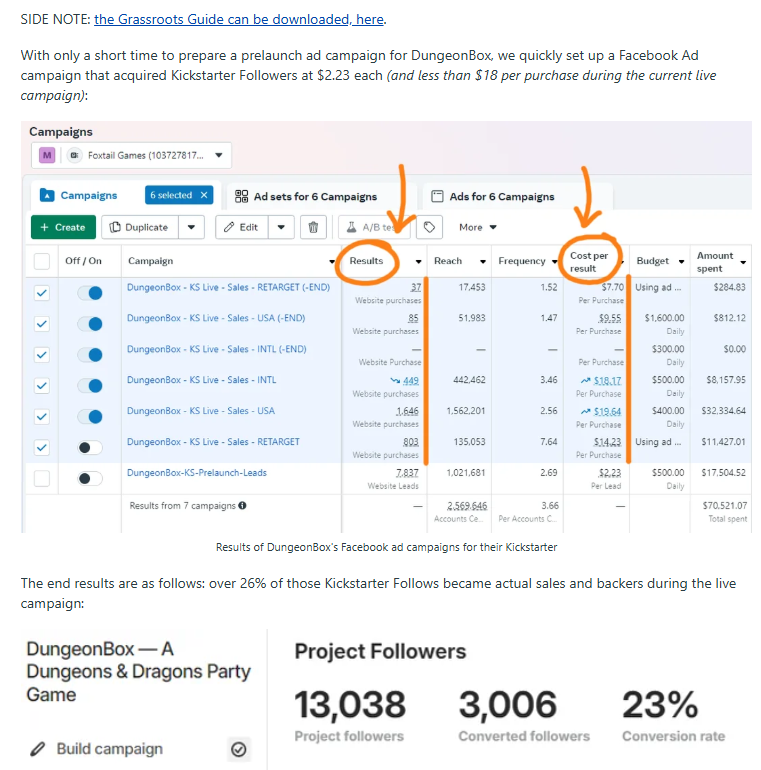The image size is (761, 770).
Task: Click the DungeonBox checkmark status icon
Action: pyautogui.click(x=238, y=749)
